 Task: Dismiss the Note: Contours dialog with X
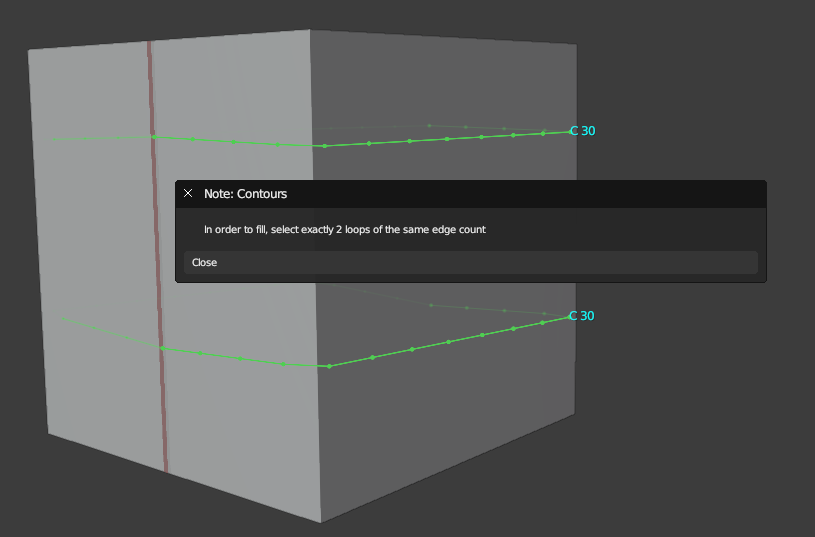188,193
